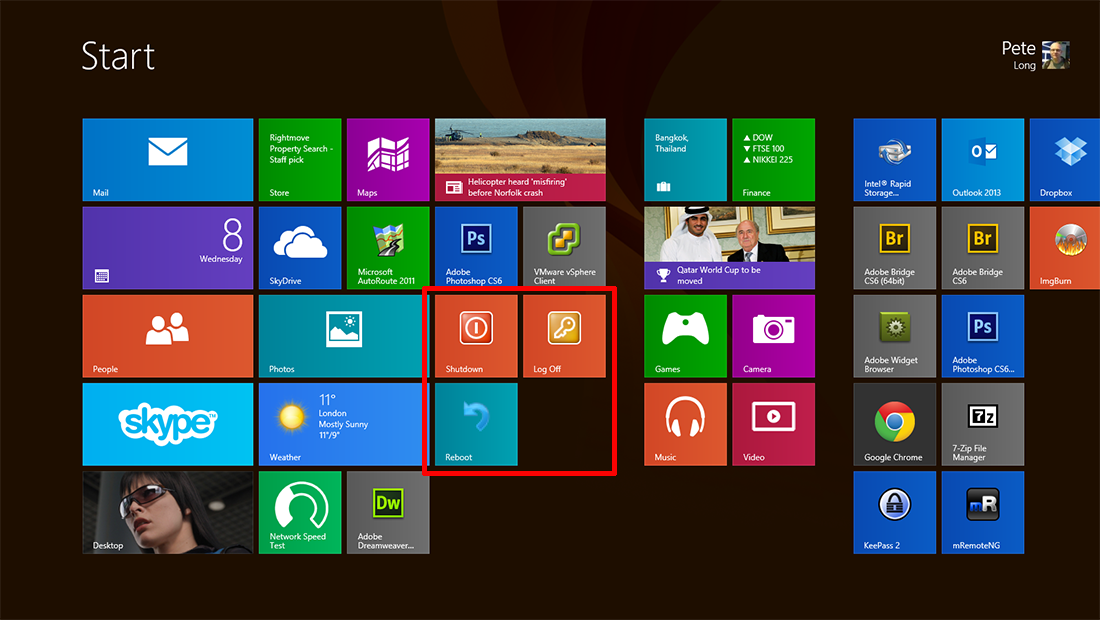Launch KeePass 2
Screen dimensions: 1100x620
pos(894,513)
